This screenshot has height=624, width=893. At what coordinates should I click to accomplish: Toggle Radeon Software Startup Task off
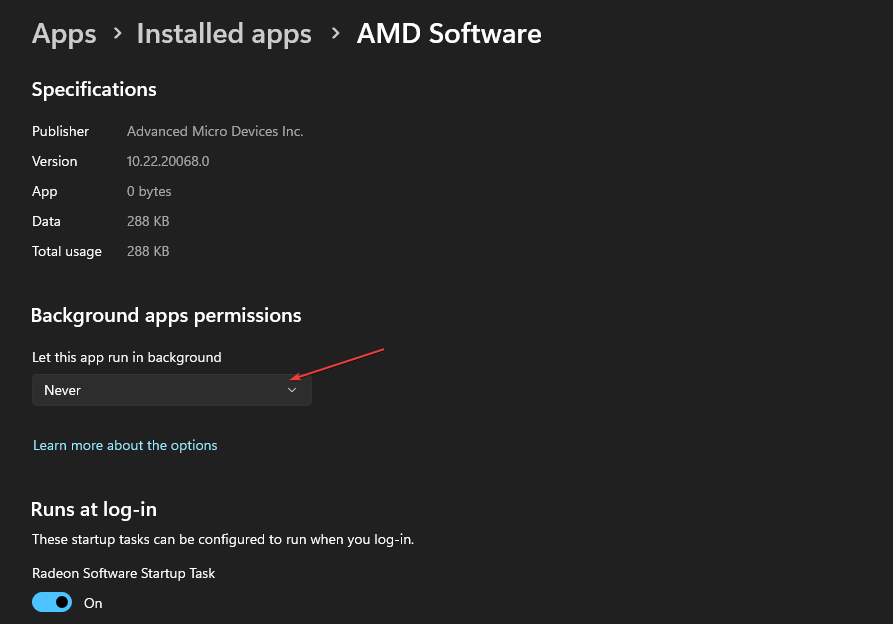coord(51,602)
